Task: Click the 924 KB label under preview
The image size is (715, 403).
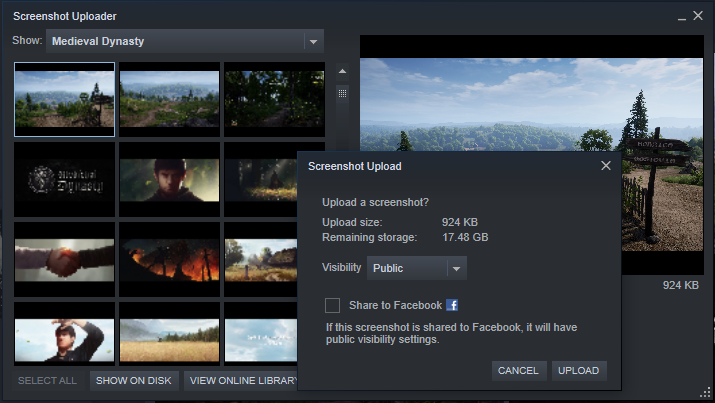Action: click(680, 285)
